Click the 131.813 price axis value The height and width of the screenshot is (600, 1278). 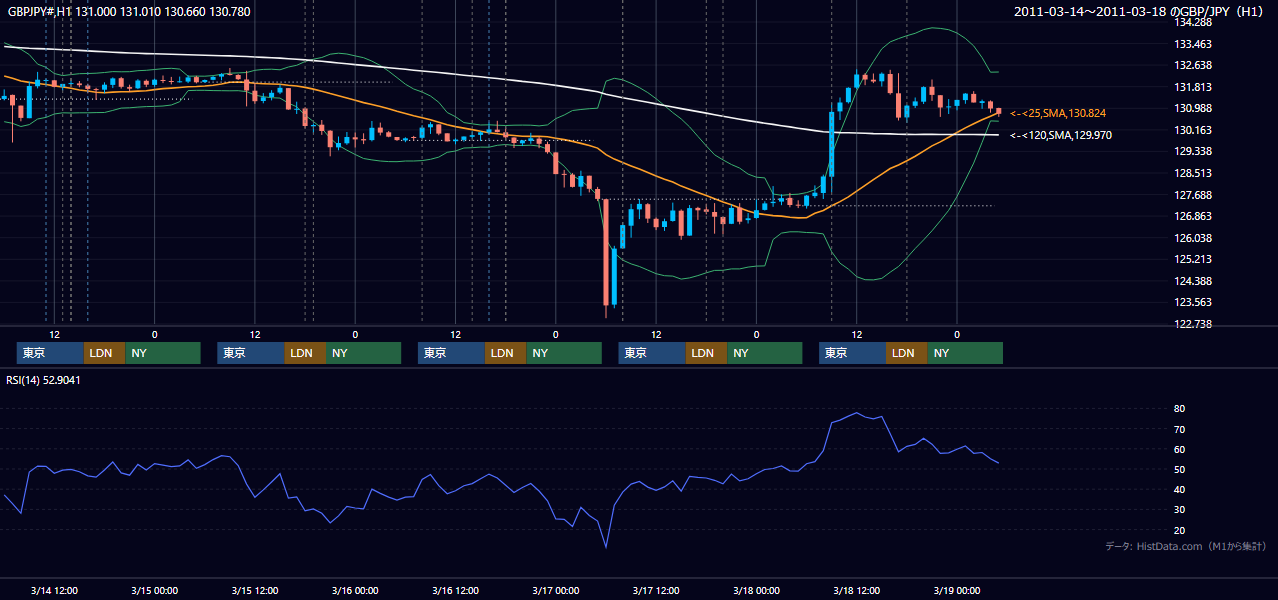tap(1191, 87)
